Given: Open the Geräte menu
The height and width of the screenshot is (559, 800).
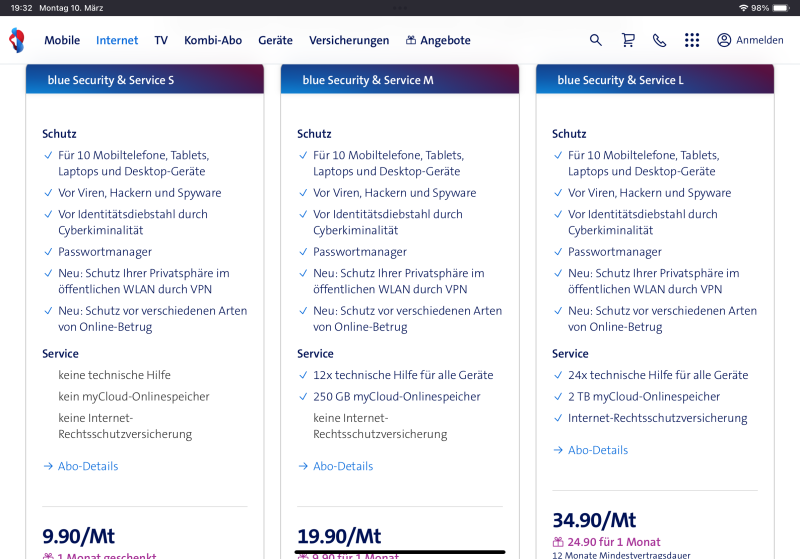Looking at the screenshot, I should [x=275, y=40].
